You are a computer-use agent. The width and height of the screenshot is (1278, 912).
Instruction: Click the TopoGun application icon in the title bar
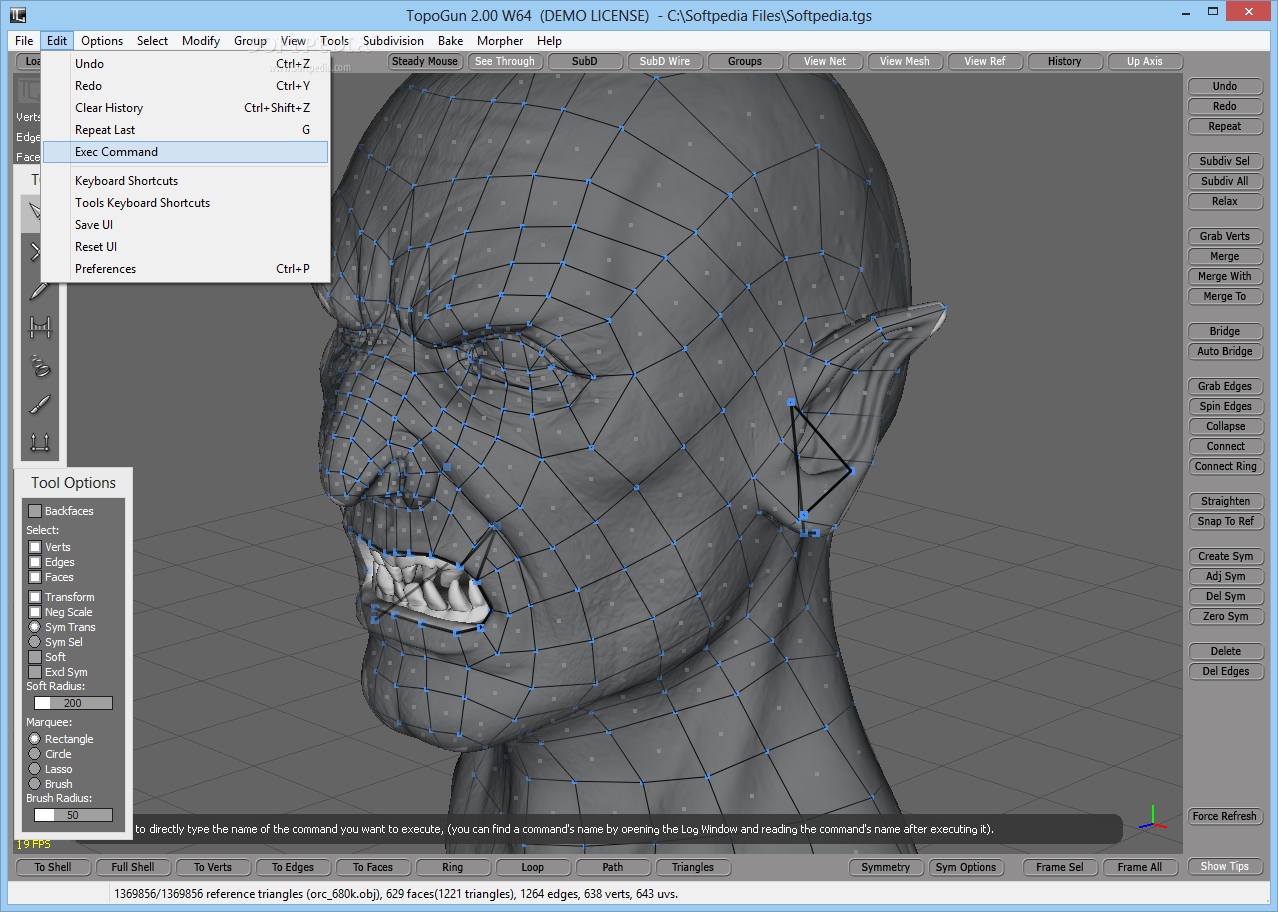click(18, 15)
